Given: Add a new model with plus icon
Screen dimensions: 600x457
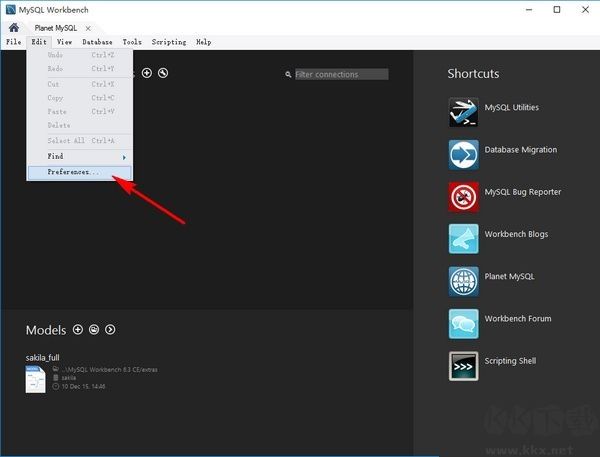Looking at the screenshot, I should [78, 330].
